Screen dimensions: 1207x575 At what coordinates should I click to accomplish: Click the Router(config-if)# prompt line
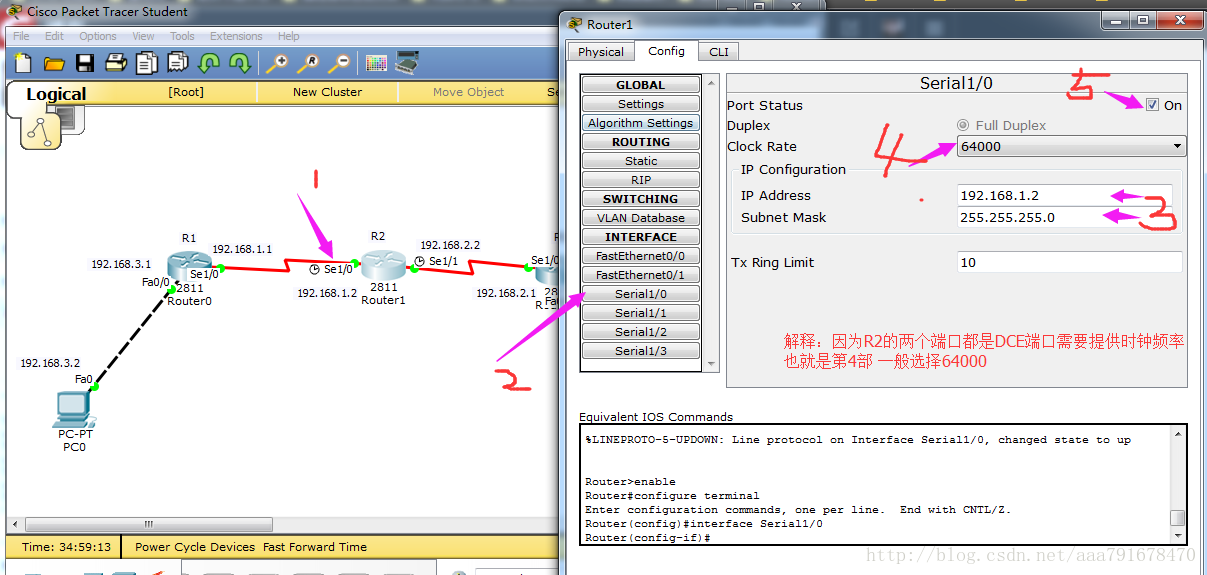[647, 538]
